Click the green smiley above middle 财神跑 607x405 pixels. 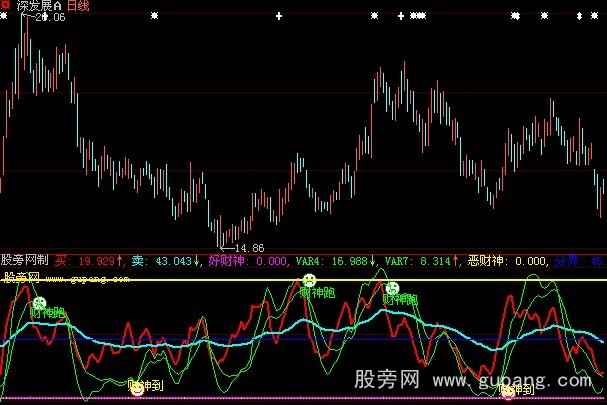[x=309, y=280]
